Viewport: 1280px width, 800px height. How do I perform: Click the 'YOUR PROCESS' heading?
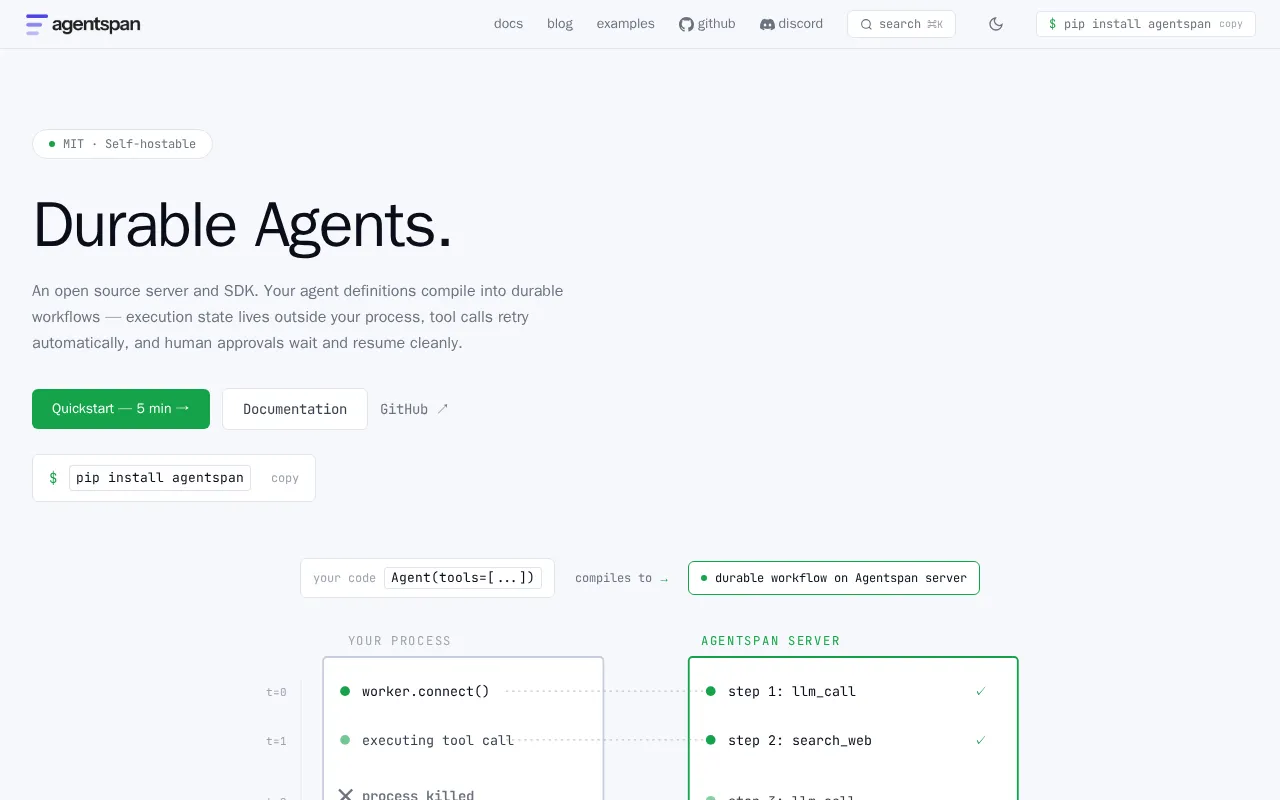tap(400, 641)
